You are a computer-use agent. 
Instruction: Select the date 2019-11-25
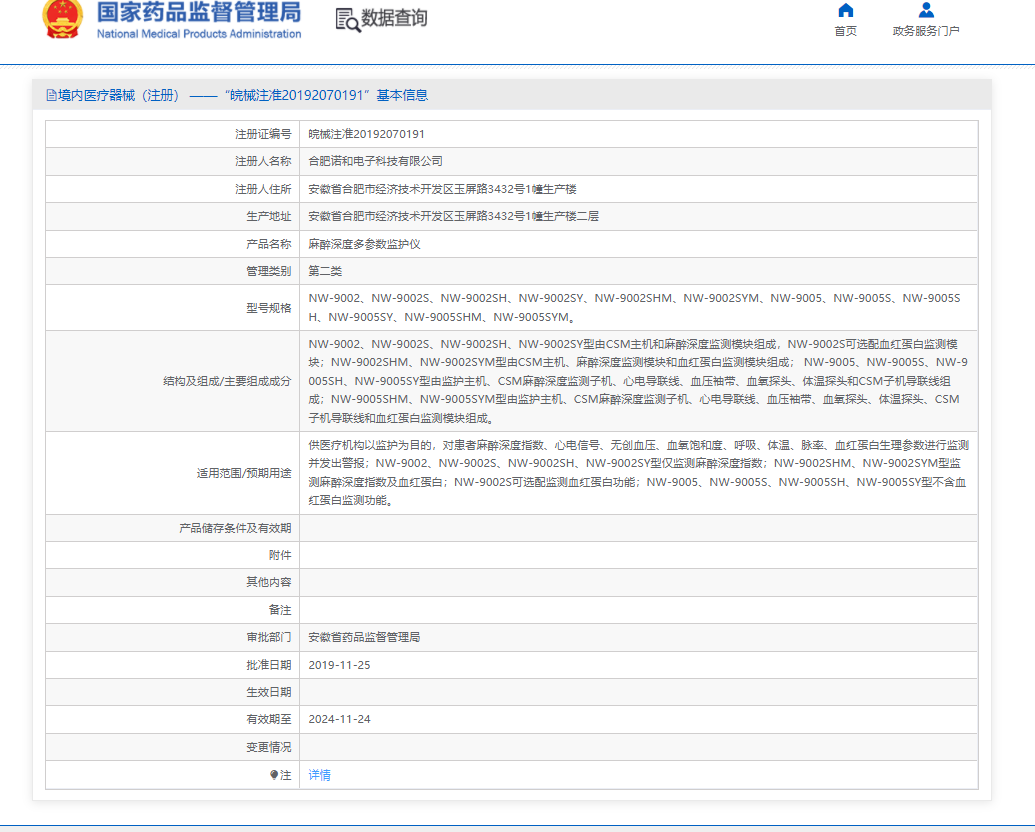click(339, 665)
